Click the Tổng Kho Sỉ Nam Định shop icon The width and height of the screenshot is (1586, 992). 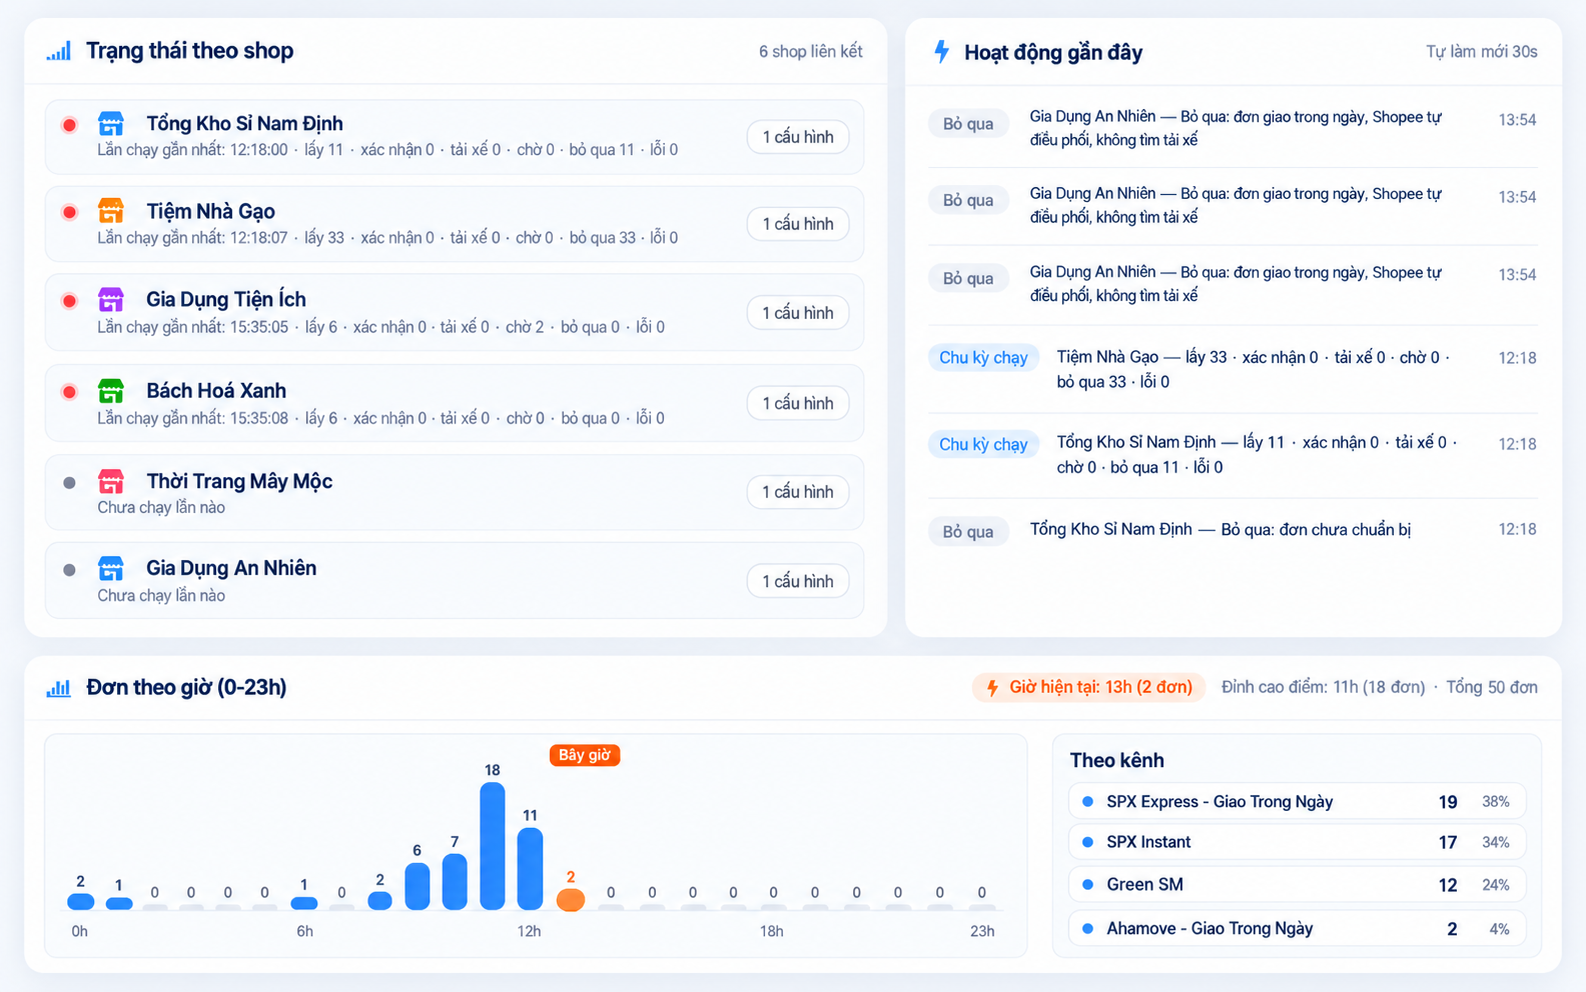click(111, 124)
